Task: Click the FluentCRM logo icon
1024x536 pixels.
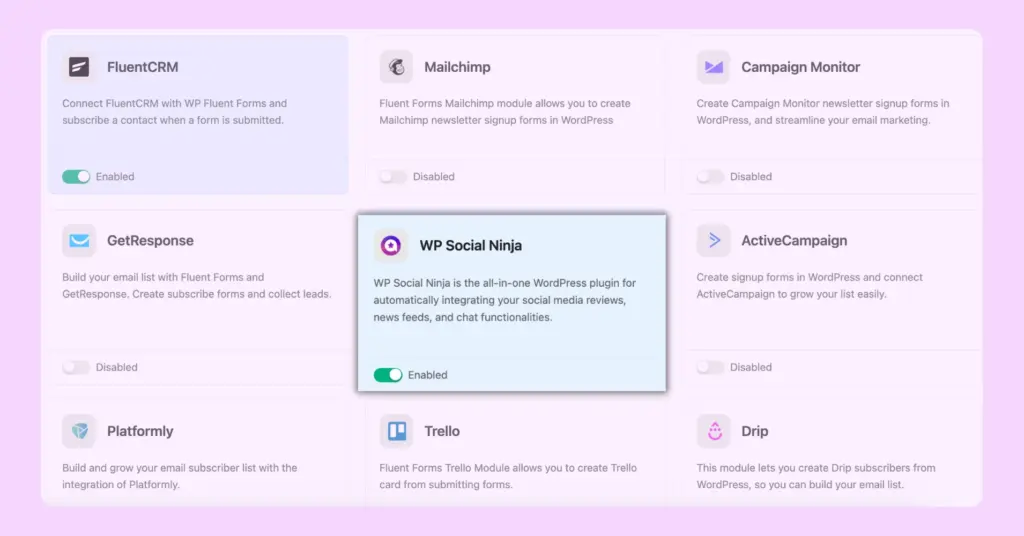Action: coord(79,67)
